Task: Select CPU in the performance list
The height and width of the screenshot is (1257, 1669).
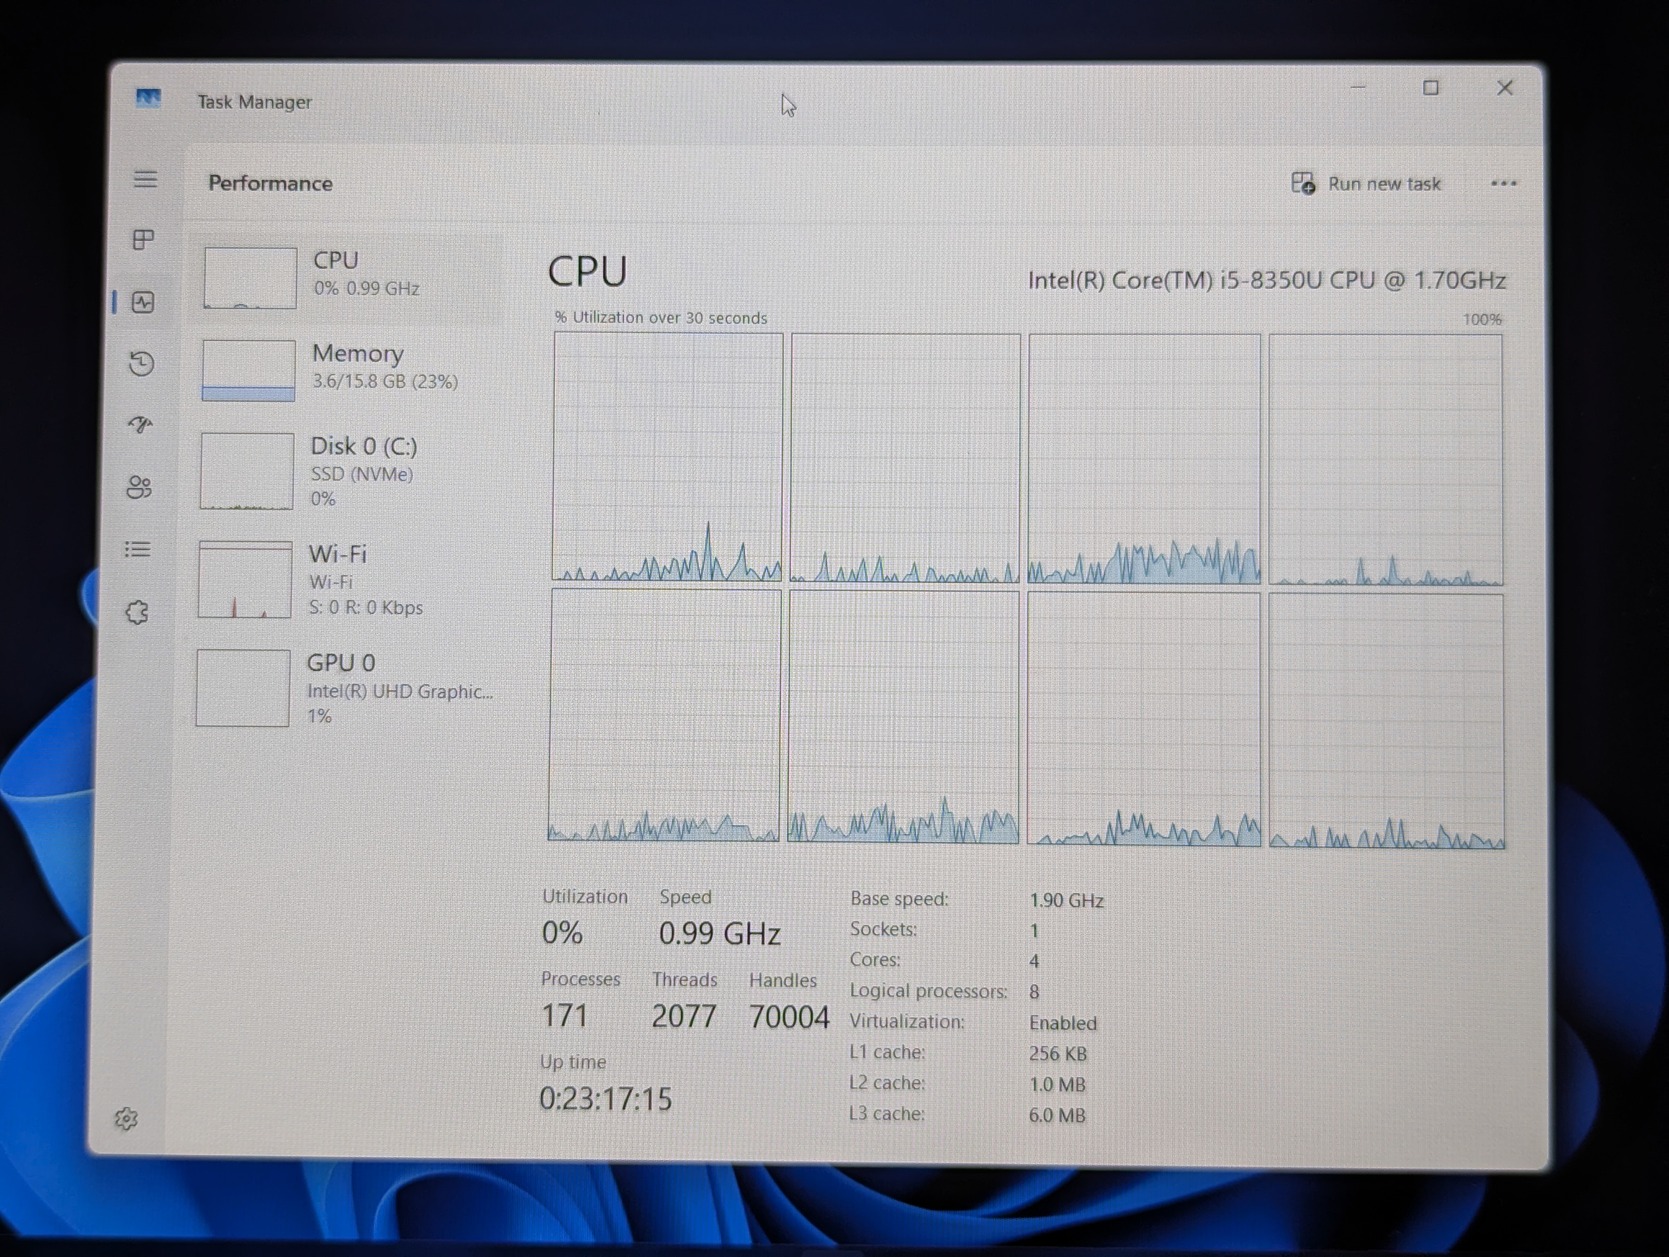Action: click(347, 278)
